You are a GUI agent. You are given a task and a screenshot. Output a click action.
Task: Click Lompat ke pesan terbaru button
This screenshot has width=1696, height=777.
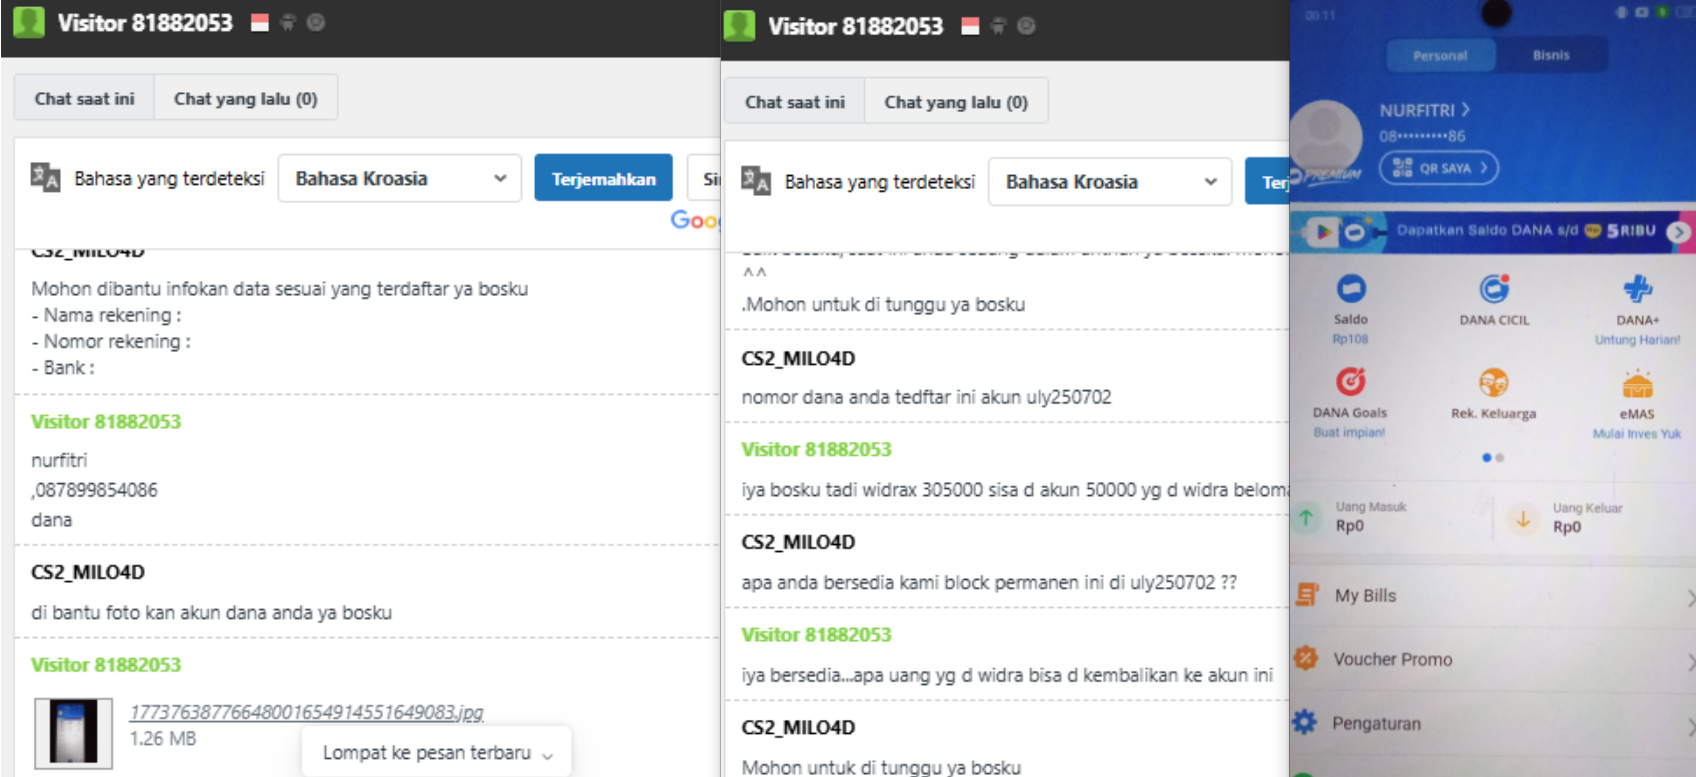coord(436,752)
